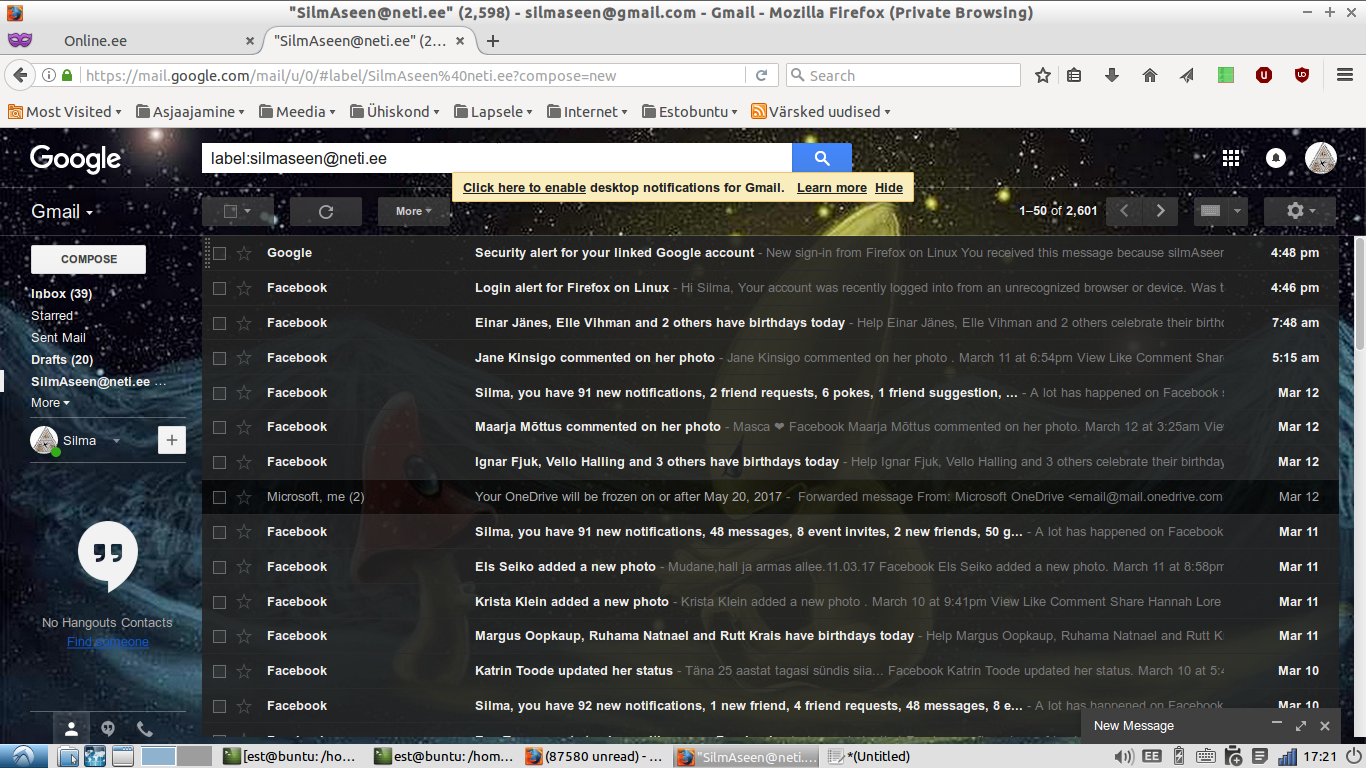The image size is (1366, 768).
Task: Tick the checkbox for Login alert email
Action: 220,288
